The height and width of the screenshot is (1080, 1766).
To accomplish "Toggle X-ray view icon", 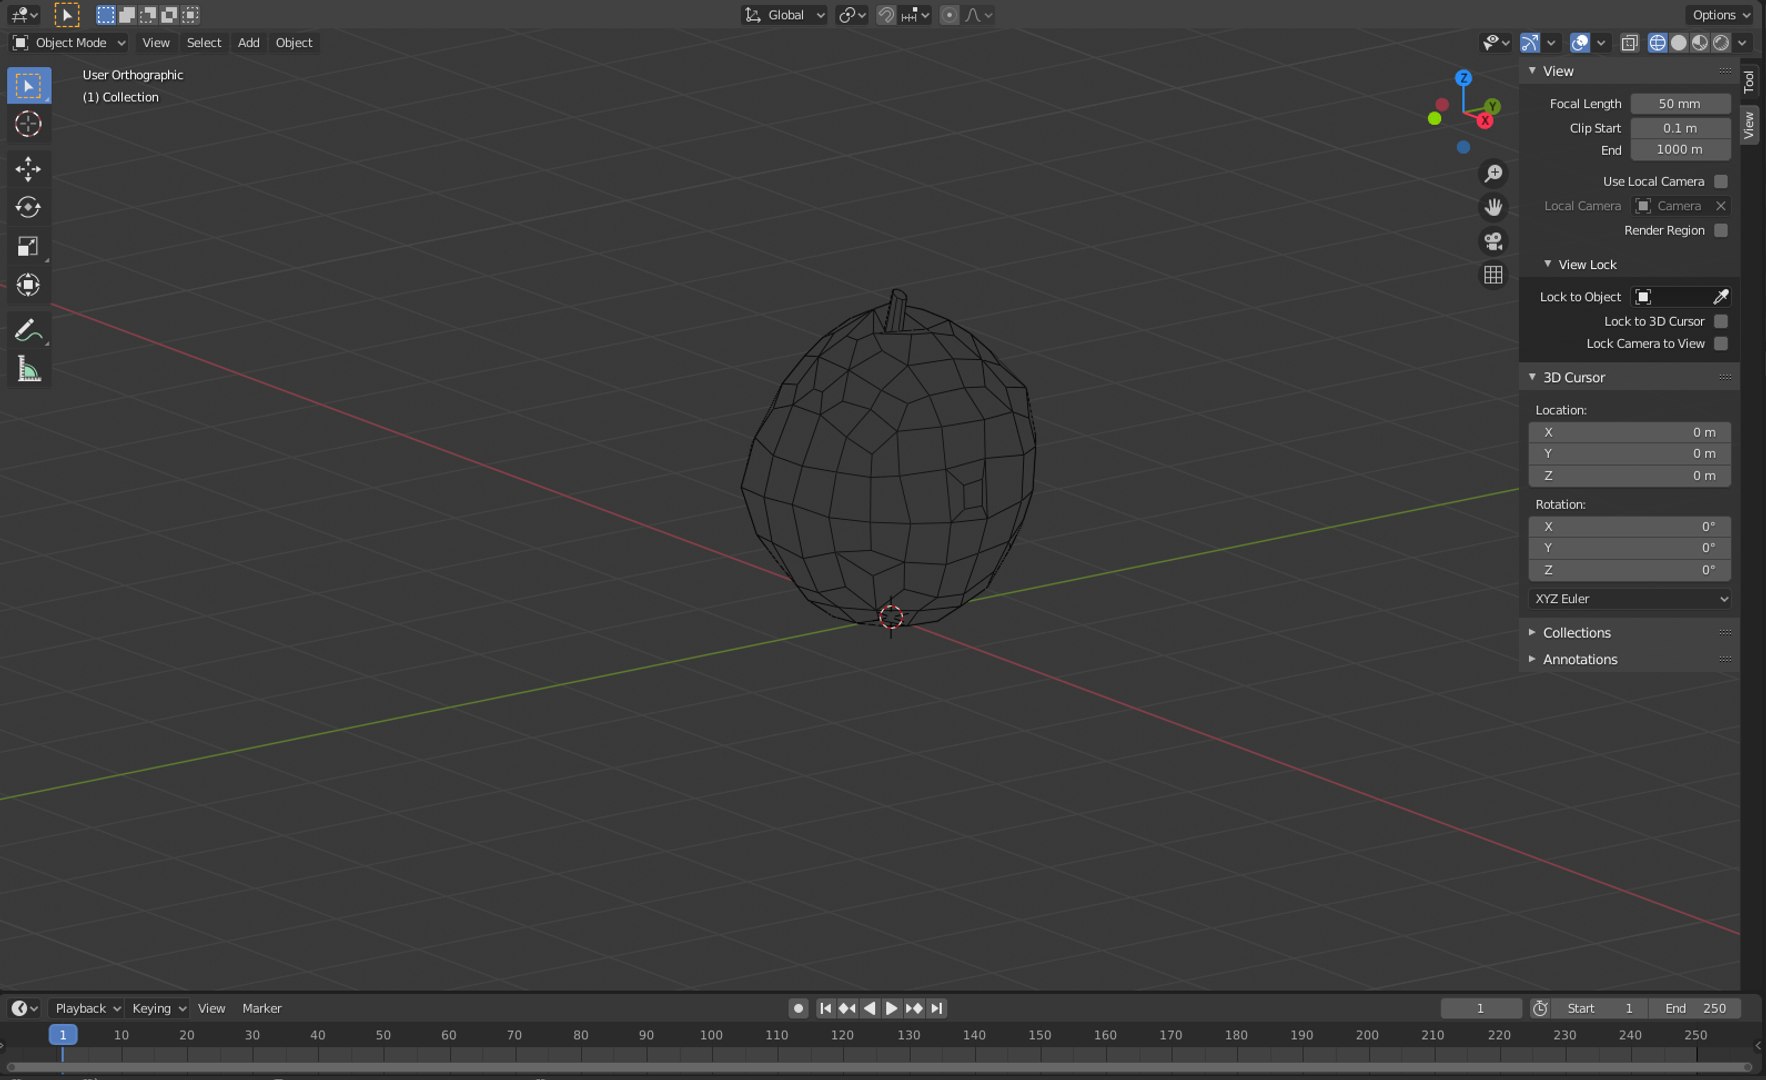I will pyautogui.click(x=1629, y=43).
